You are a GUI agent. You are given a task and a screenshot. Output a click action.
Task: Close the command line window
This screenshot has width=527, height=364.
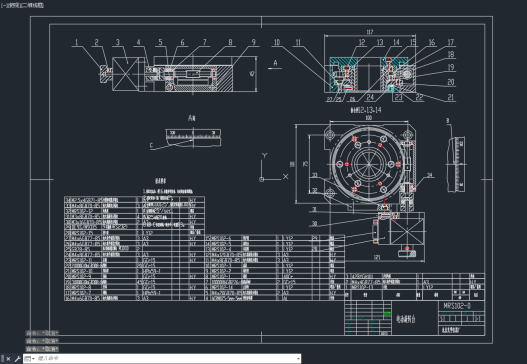point(8,359)
